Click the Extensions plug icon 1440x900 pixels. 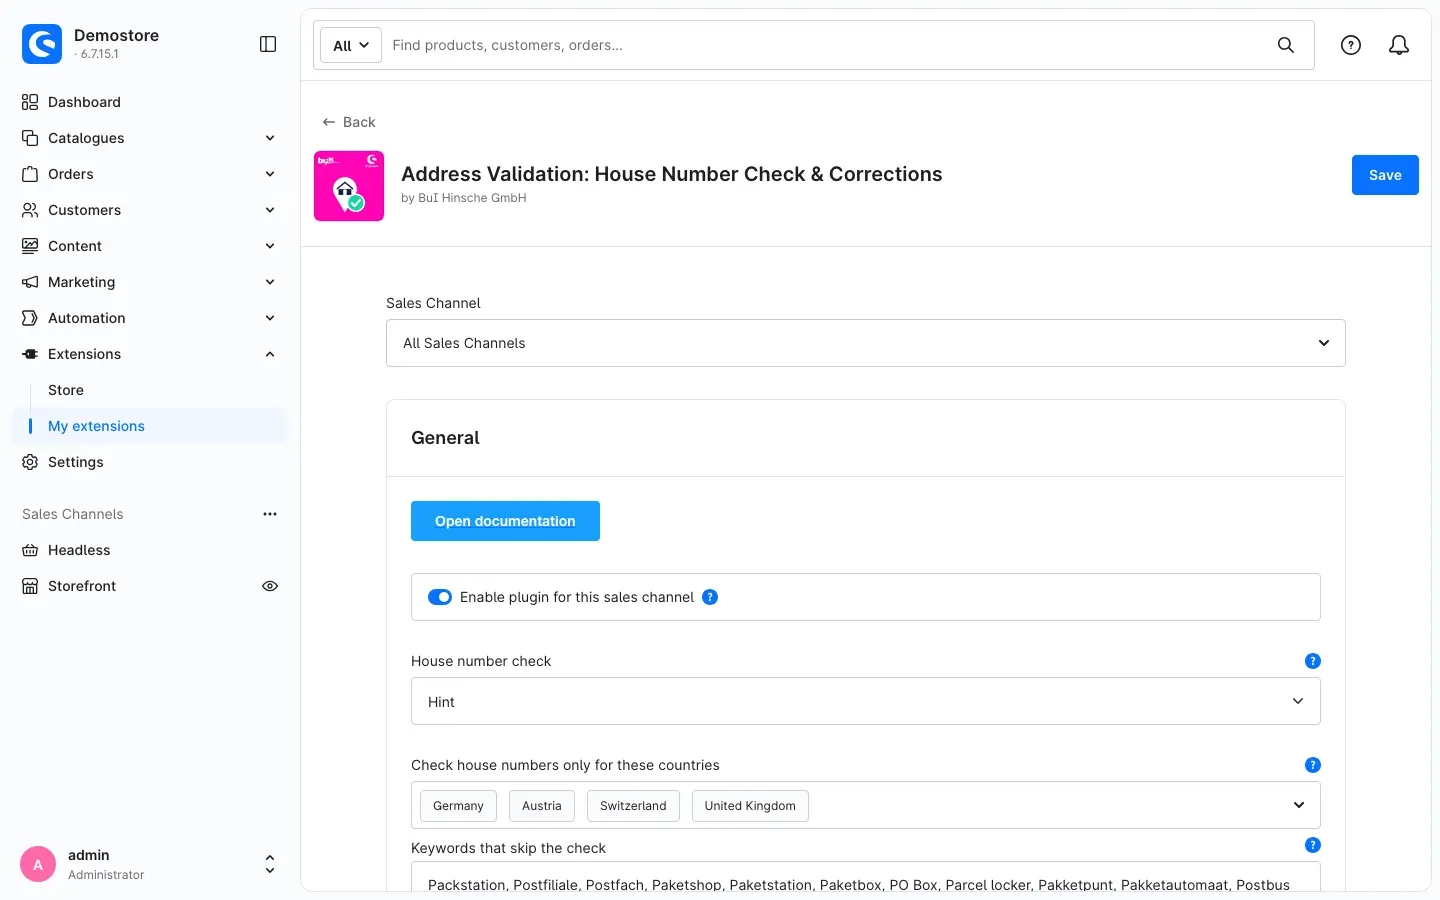[x=30, y=354]
